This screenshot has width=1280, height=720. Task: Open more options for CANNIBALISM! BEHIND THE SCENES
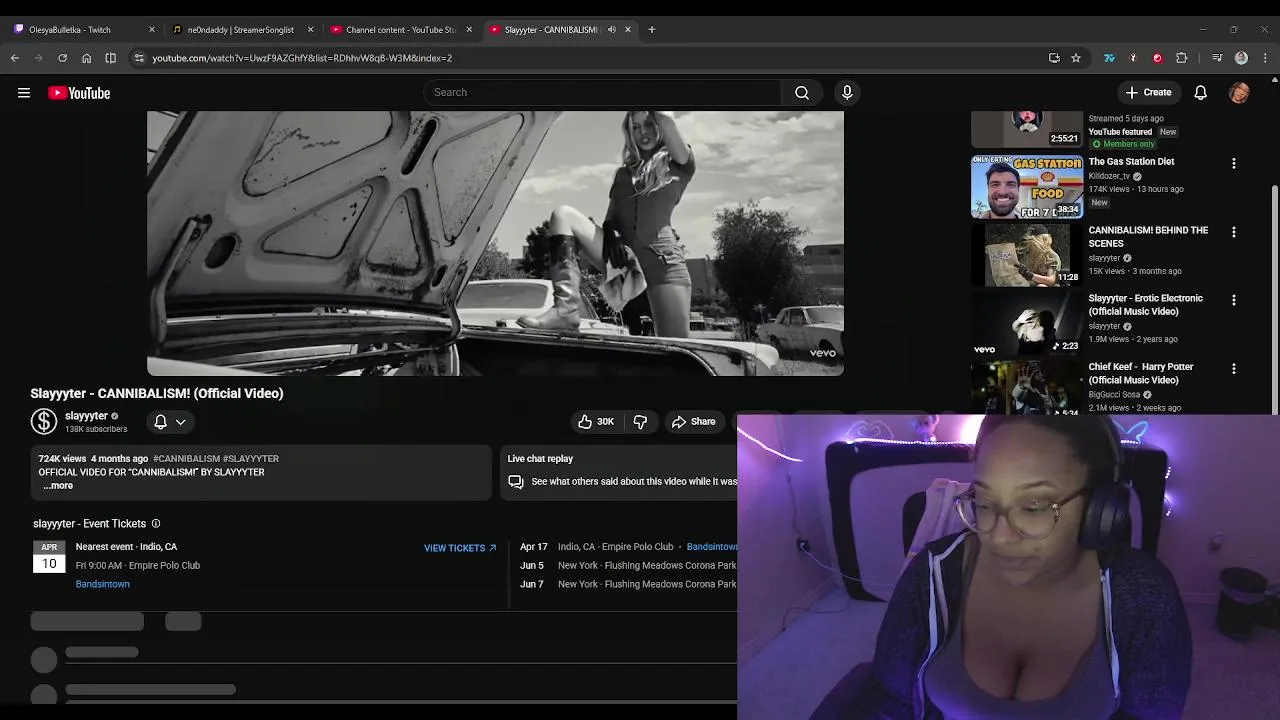pyautogui.click(x=1234, y=232)
